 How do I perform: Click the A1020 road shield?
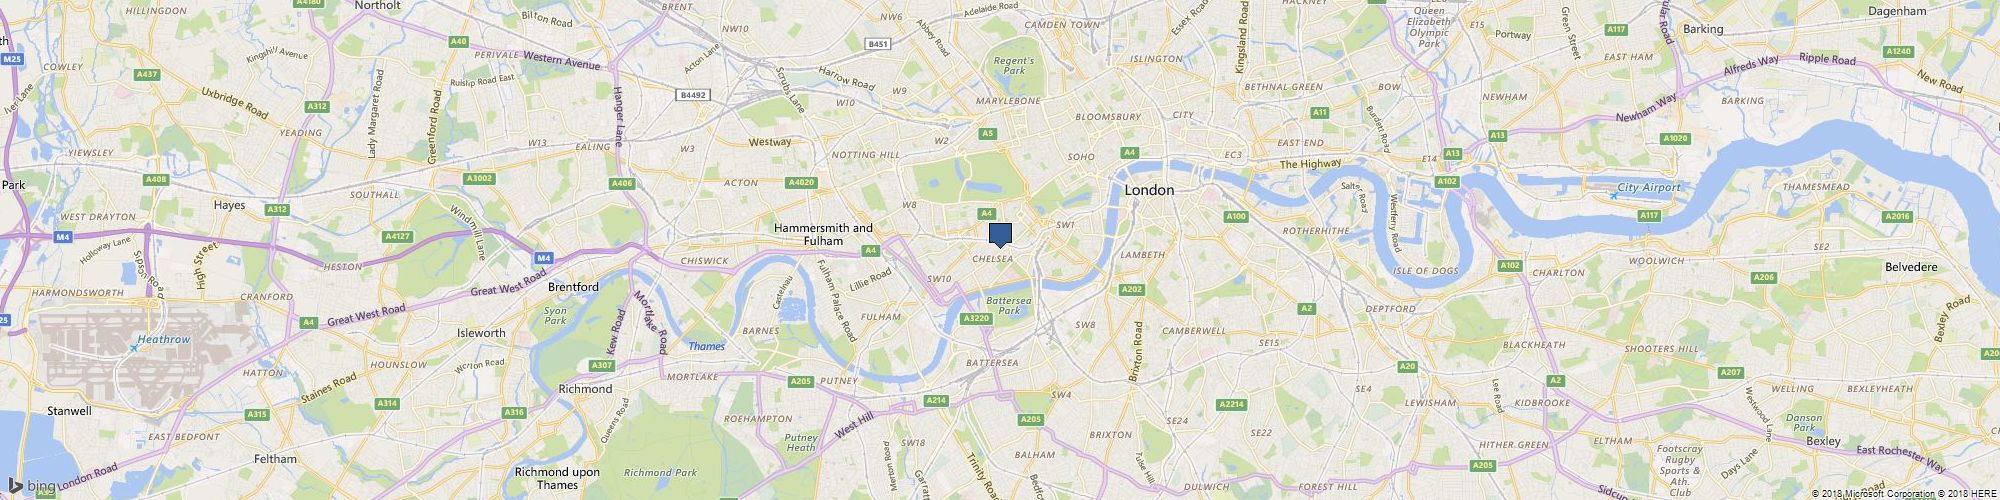tap(1674, 138)
